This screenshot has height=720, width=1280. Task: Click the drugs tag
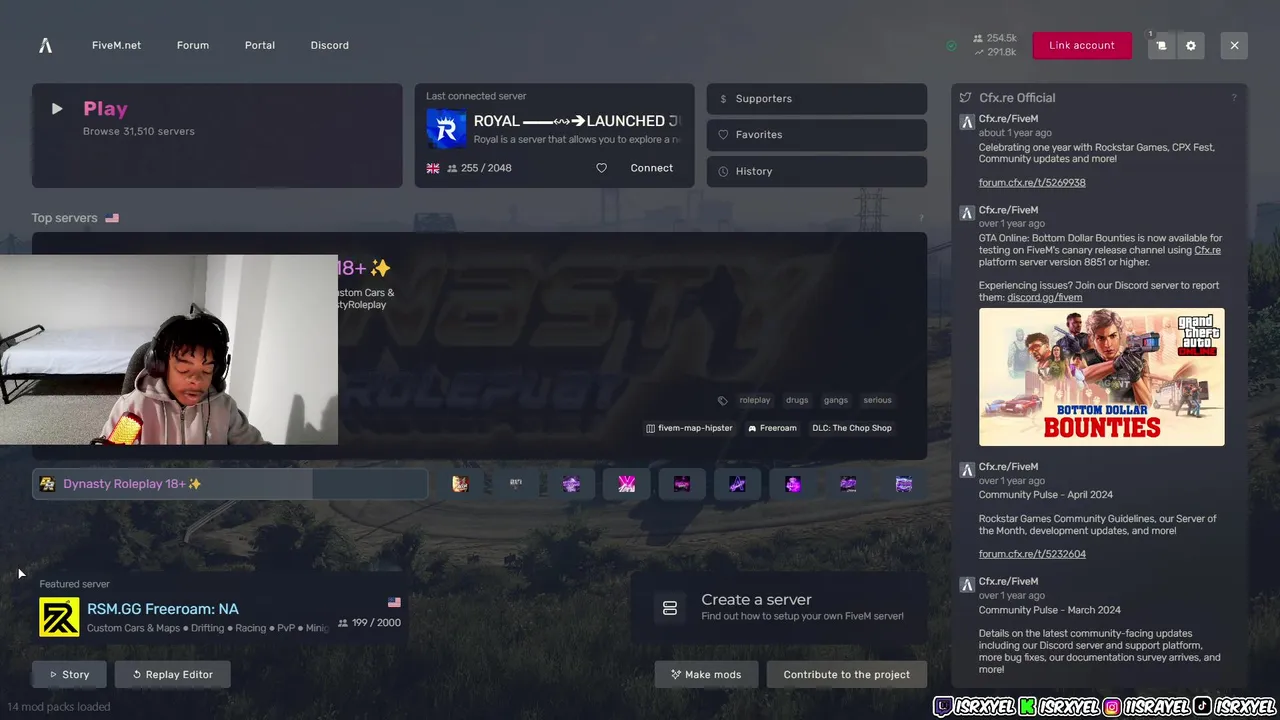pos(797,400)
